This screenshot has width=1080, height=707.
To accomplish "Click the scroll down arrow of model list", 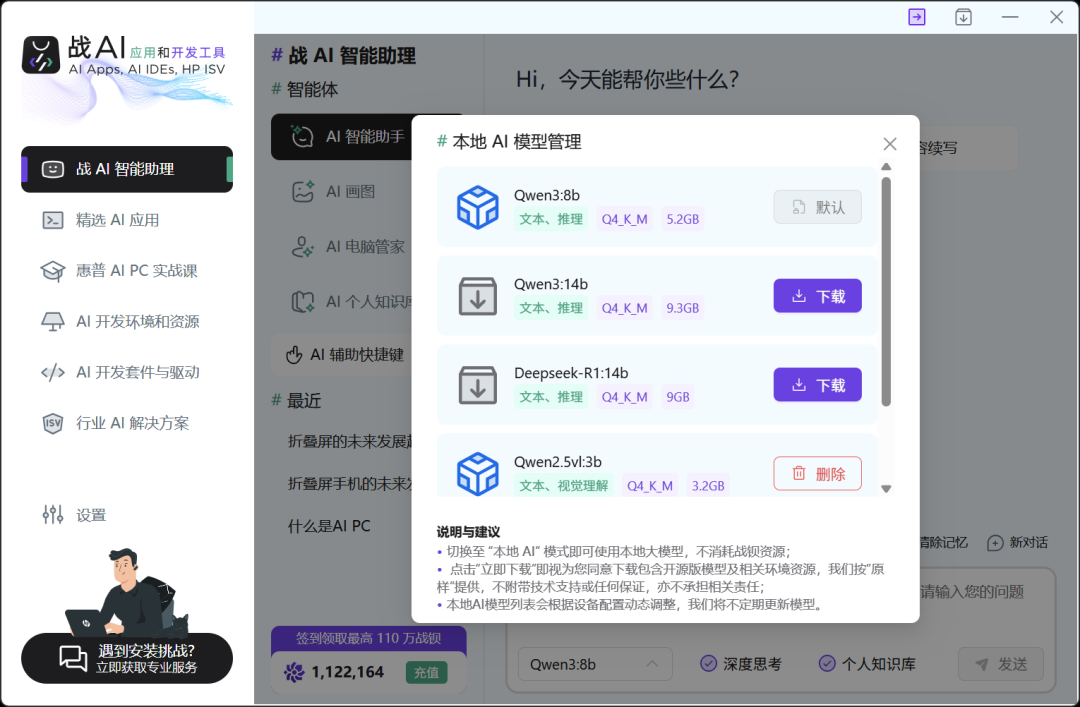I will coord(886,489).
